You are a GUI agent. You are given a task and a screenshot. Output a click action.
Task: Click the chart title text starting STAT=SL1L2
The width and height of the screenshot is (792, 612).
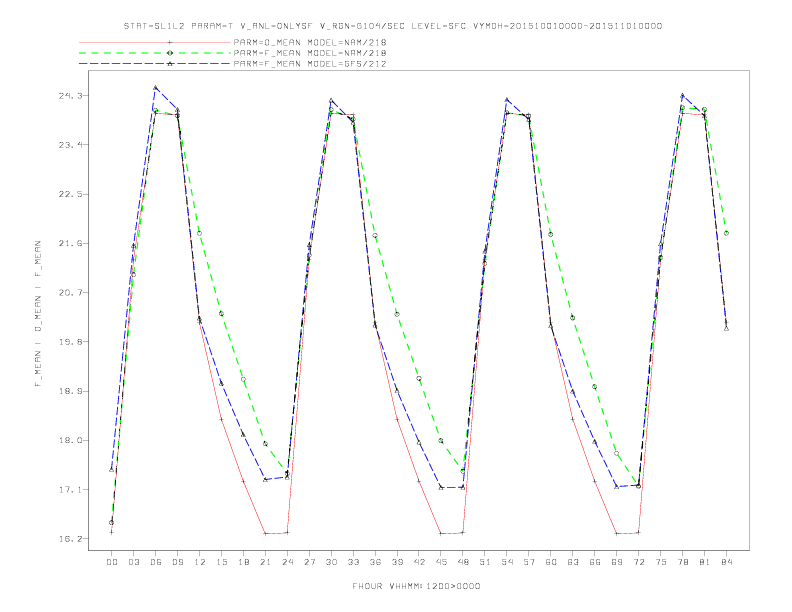coord(393,26)
